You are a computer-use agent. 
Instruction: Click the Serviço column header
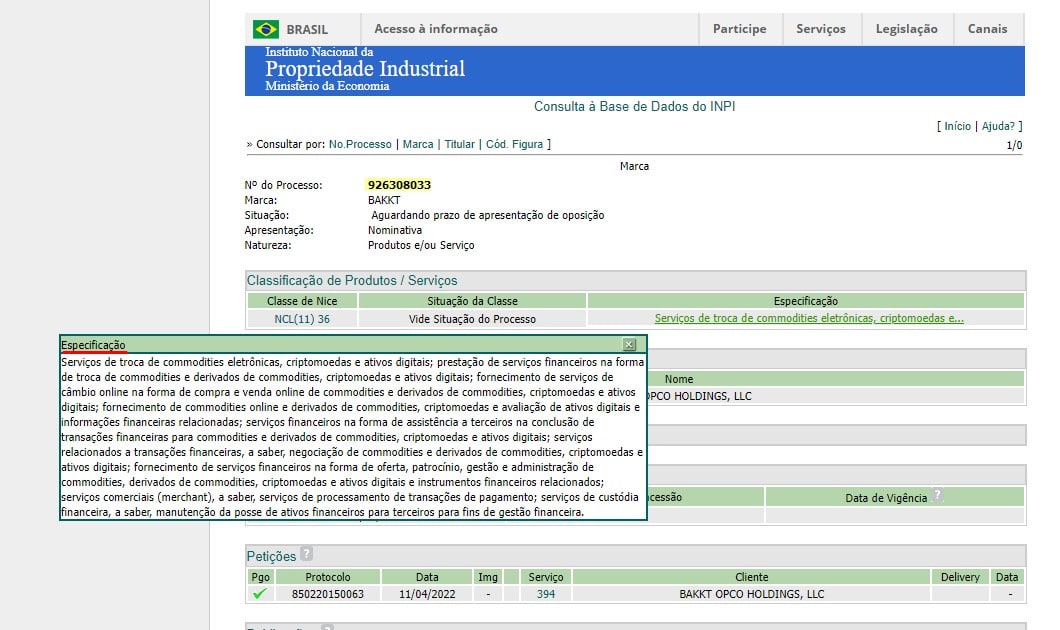pos(546,577)
